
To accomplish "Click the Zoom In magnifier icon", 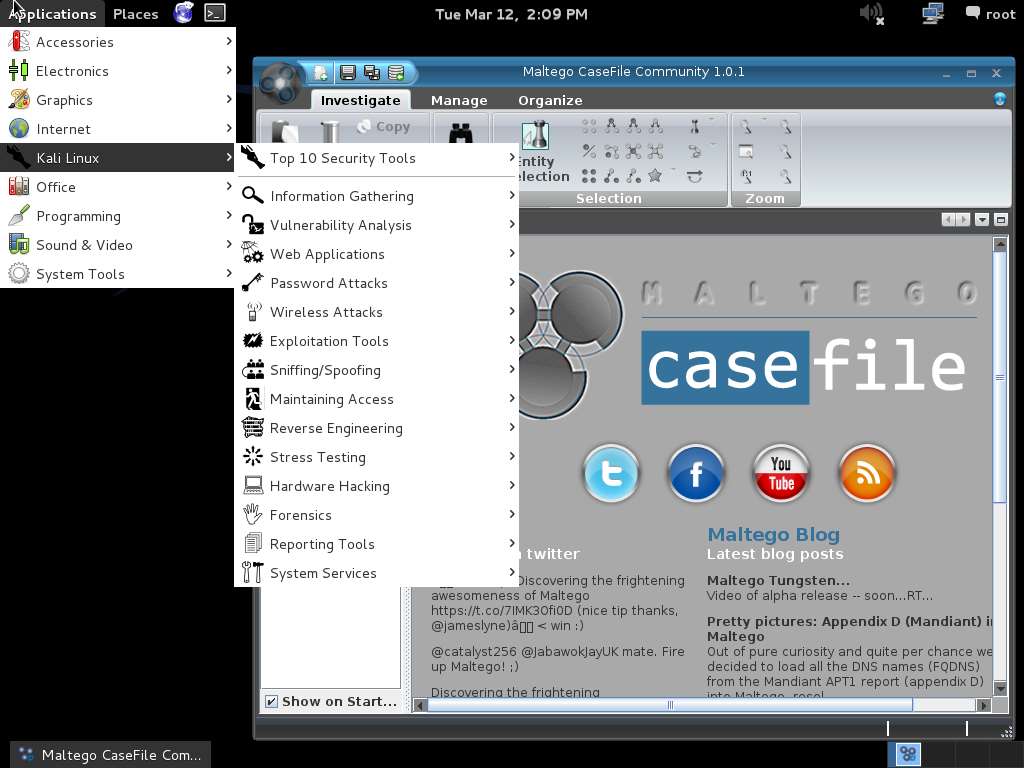I will click(745, 126).
